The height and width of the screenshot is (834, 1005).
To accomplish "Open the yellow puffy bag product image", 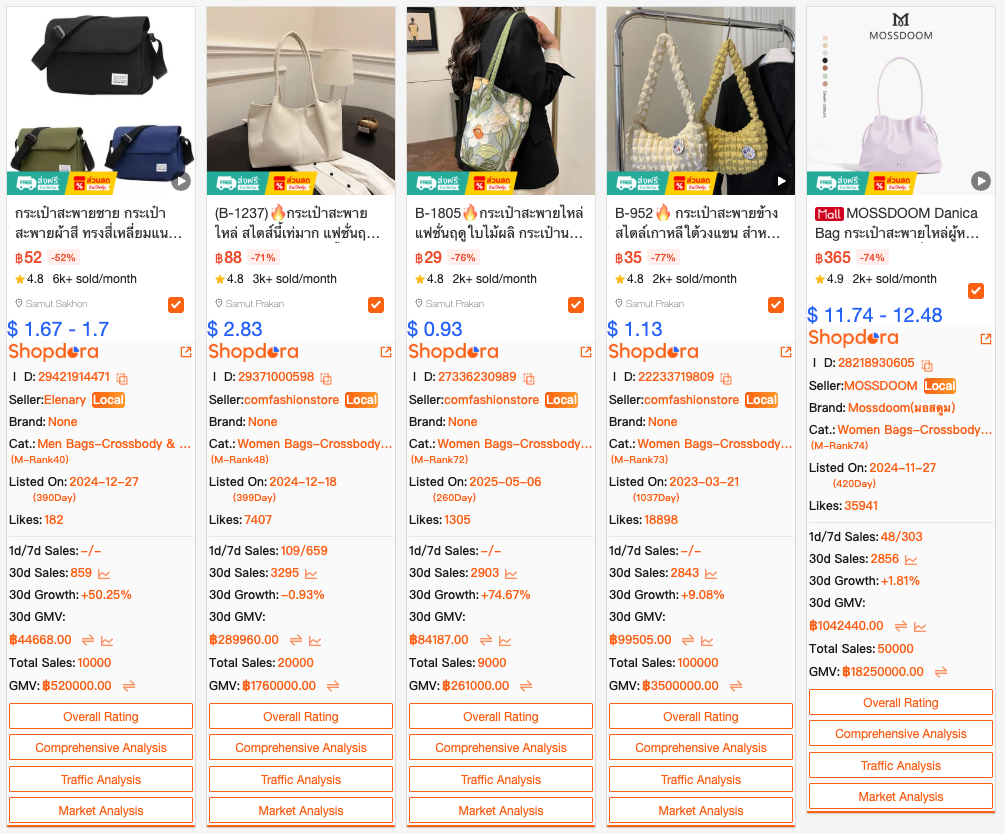I will click(701, 101).
